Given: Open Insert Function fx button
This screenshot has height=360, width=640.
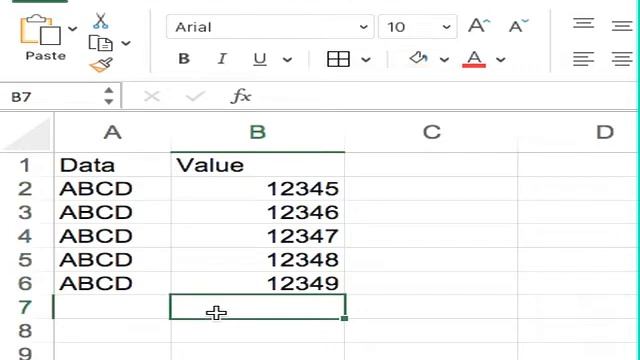Looking at the screenshot, I should 241,96.
